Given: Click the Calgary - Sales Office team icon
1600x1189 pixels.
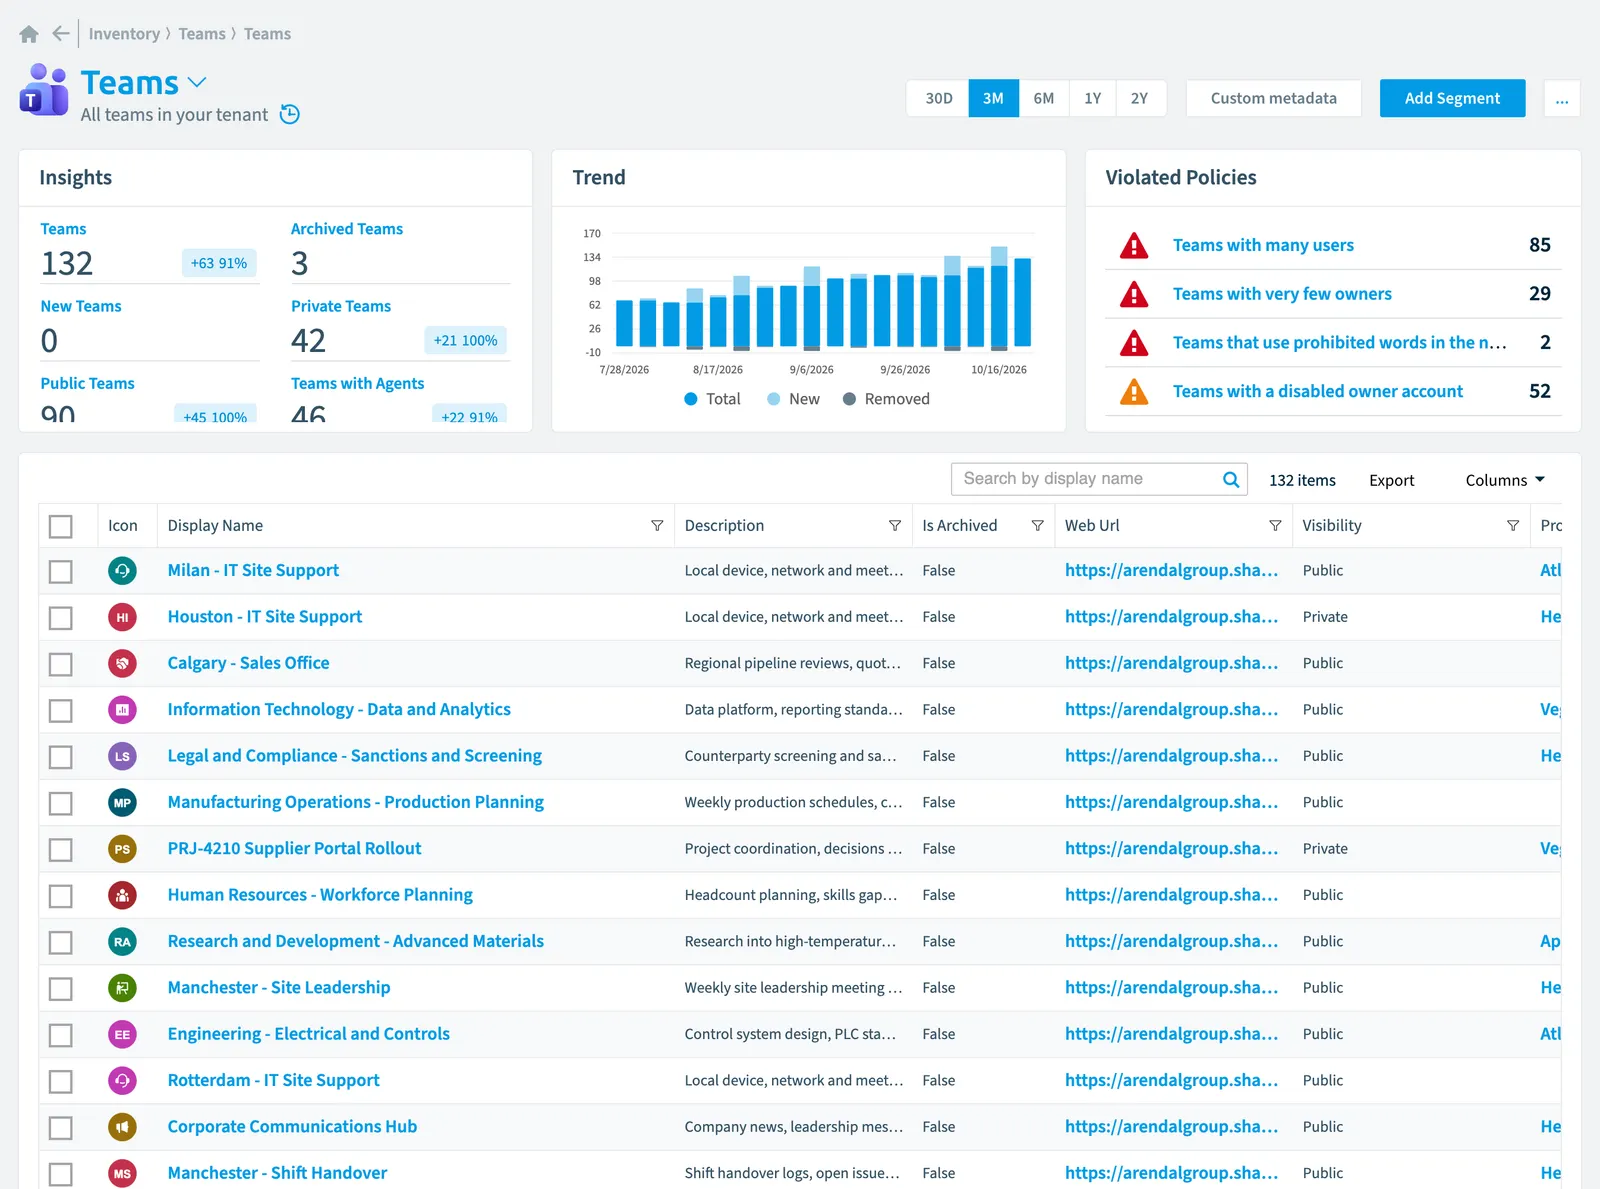Looking at the screenshot, I should [x=122, y=663].
